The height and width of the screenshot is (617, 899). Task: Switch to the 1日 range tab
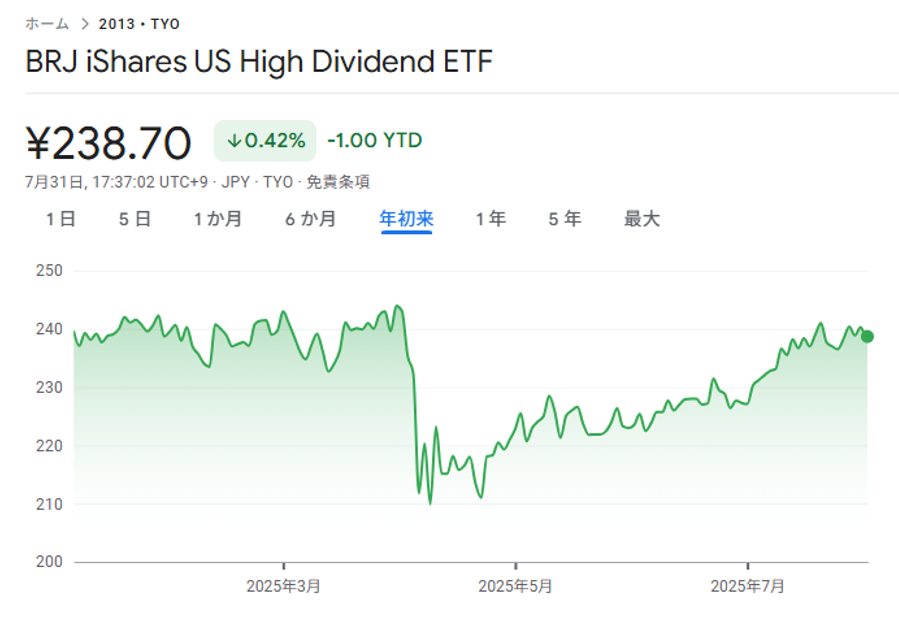pyautogui.click(x=60, y=219)
